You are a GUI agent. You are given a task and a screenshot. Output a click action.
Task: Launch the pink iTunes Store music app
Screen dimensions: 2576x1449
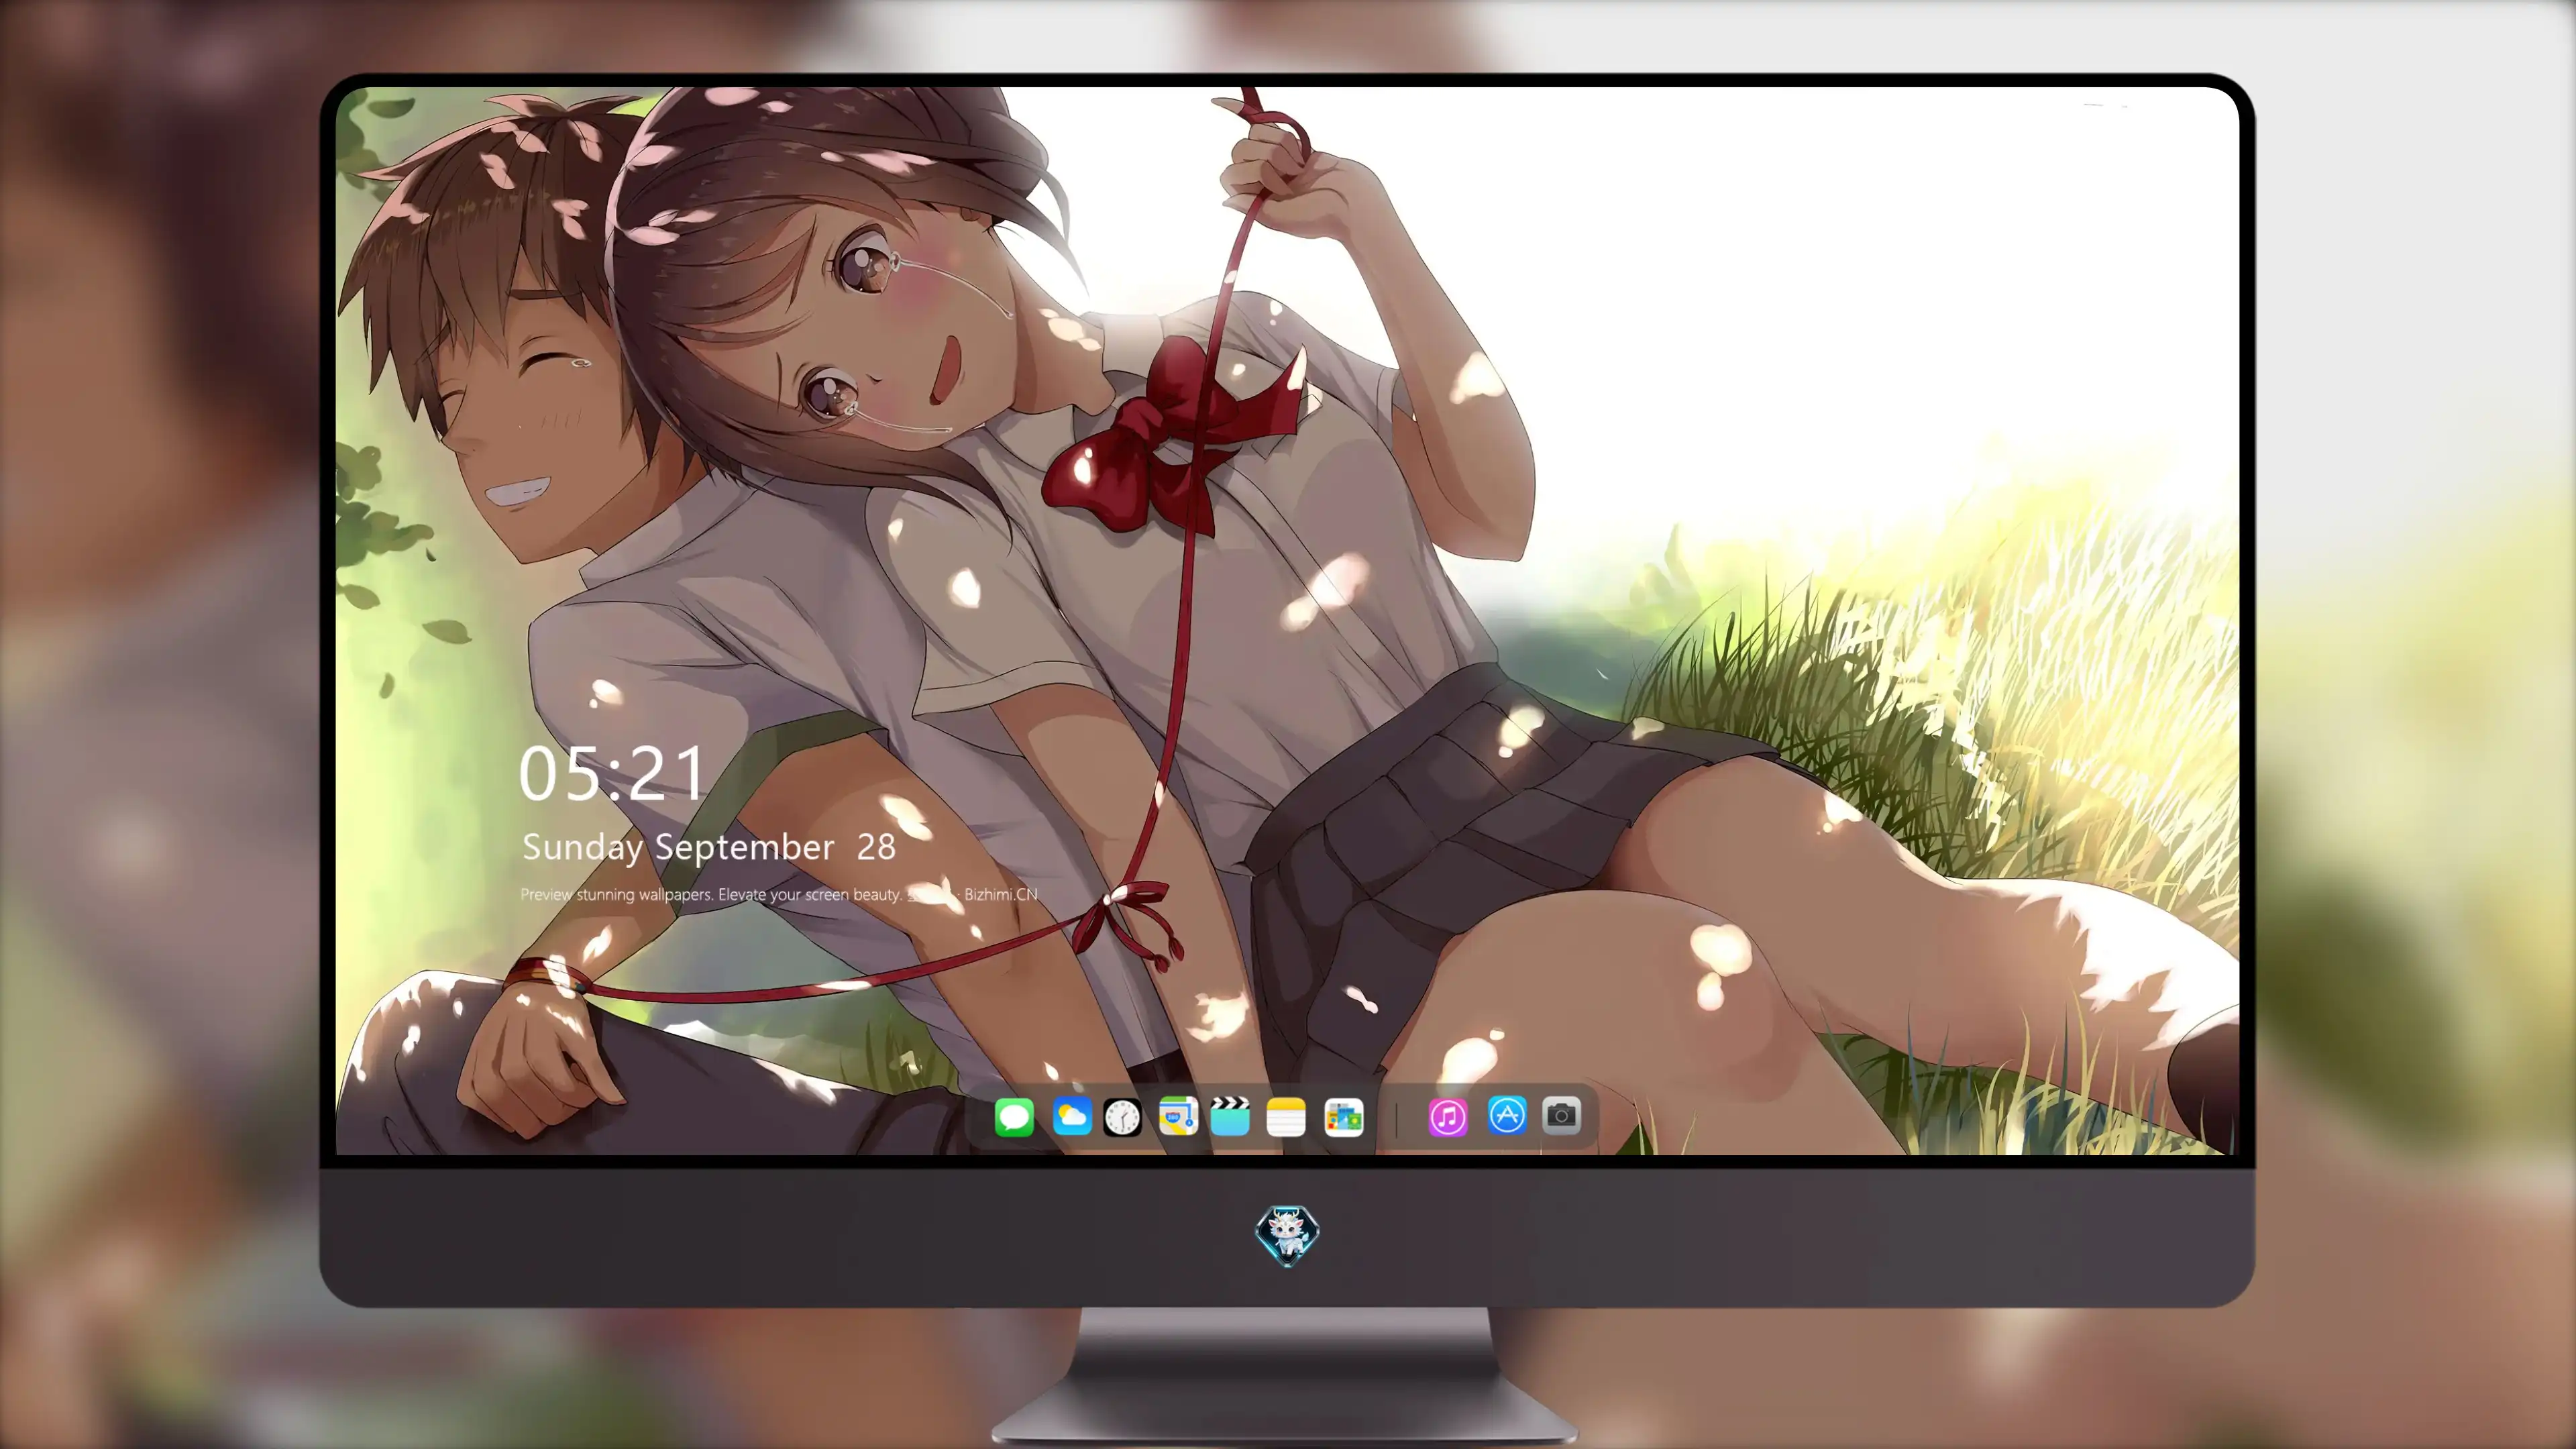click(1448, 1117)
